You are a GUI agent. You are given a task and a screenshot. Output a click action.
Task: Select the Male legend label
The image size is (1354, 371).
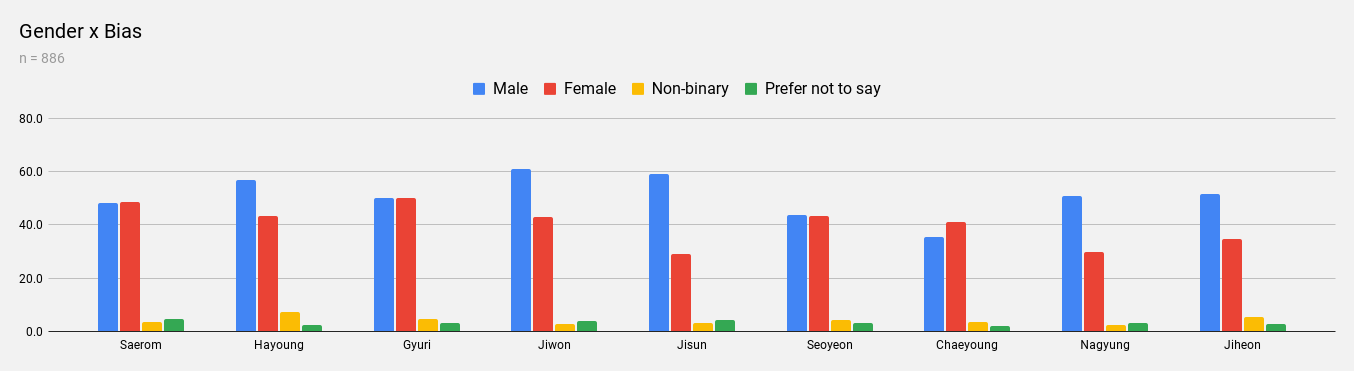click(x=510, y=89)
